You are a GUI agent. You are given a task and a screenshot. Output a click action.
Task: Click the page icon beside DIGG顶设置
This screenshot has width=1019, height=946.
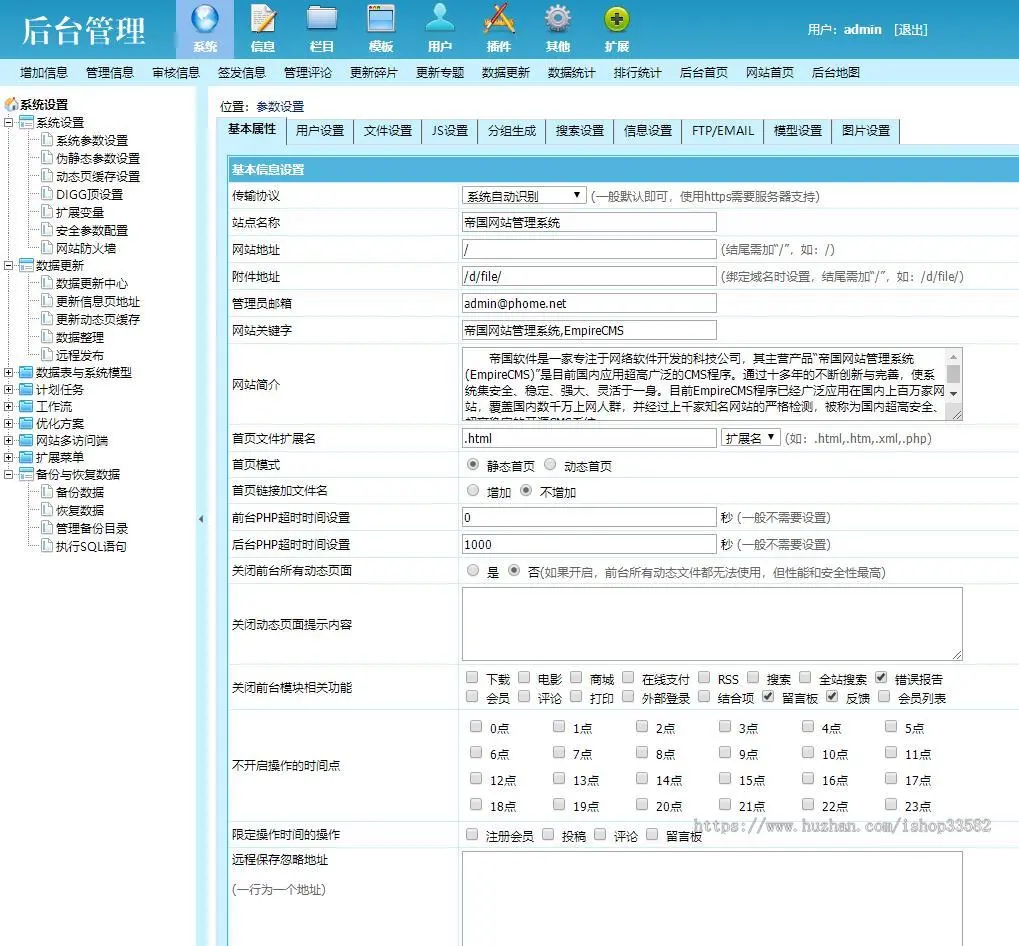point(46,194)
